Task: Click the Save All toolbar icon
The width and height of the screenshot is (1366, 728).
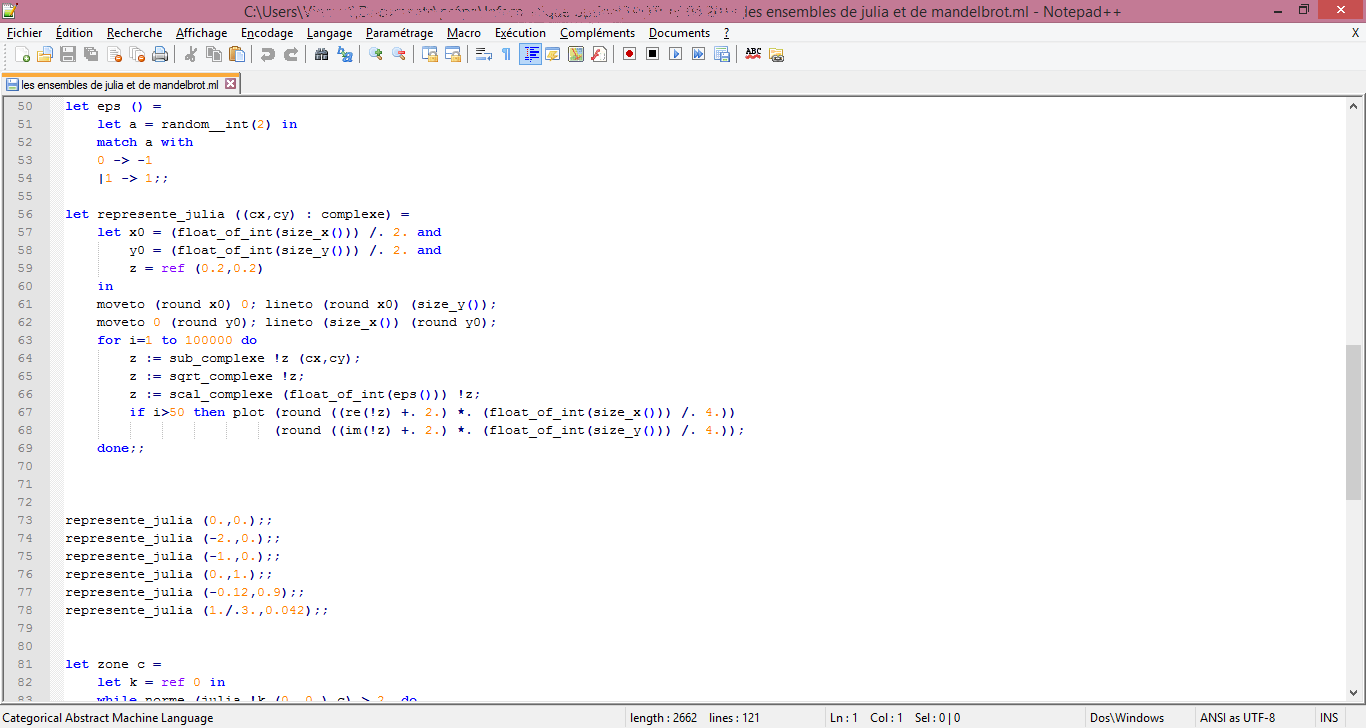Action: point(91,54)
